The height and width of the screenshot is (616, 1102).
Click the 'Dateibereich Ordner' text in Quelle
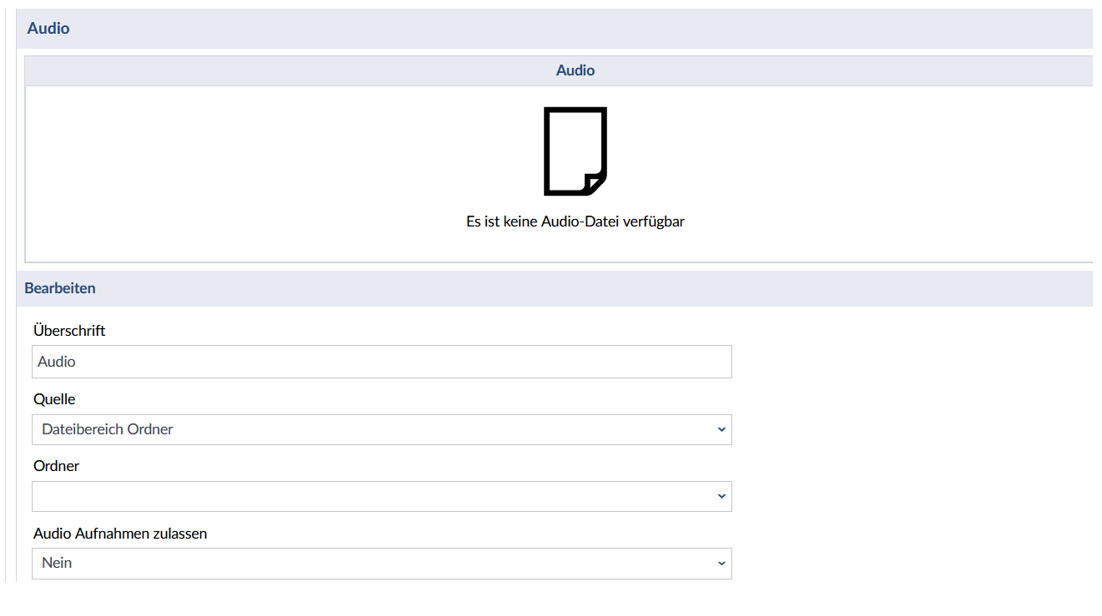[107, 430]
